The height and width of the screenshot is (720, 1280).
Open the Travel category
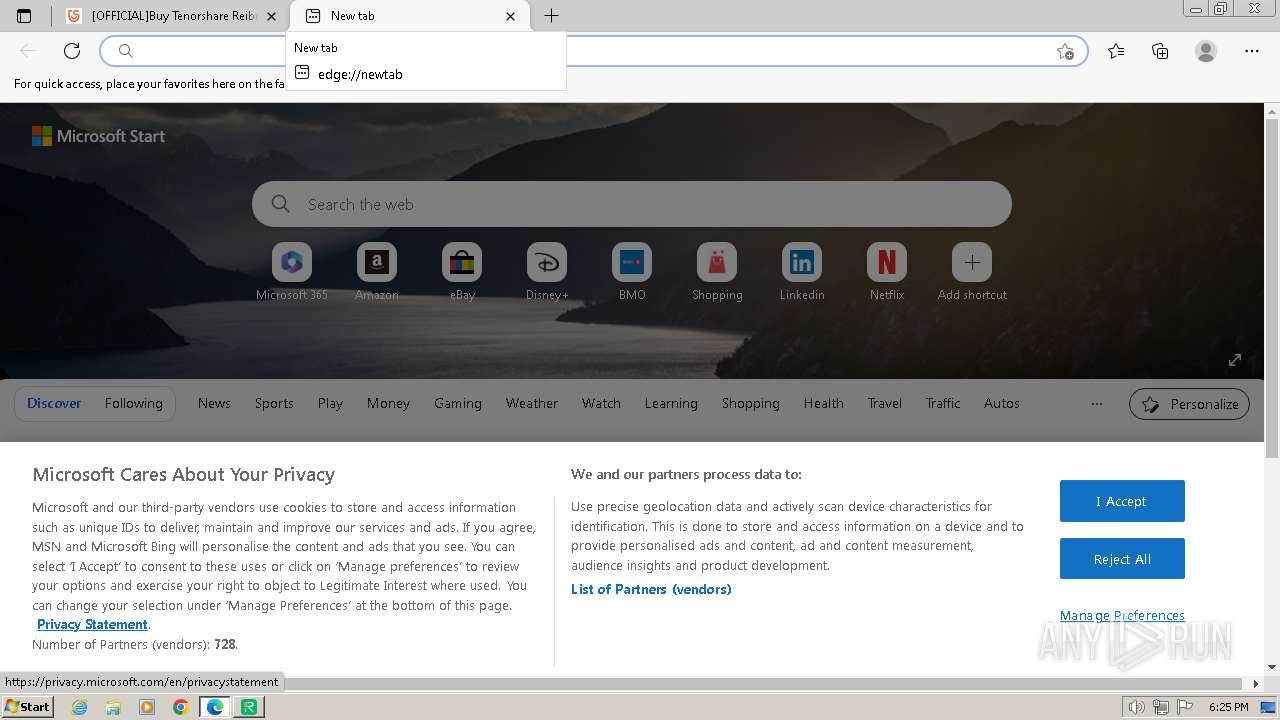[x=885, y=403]
